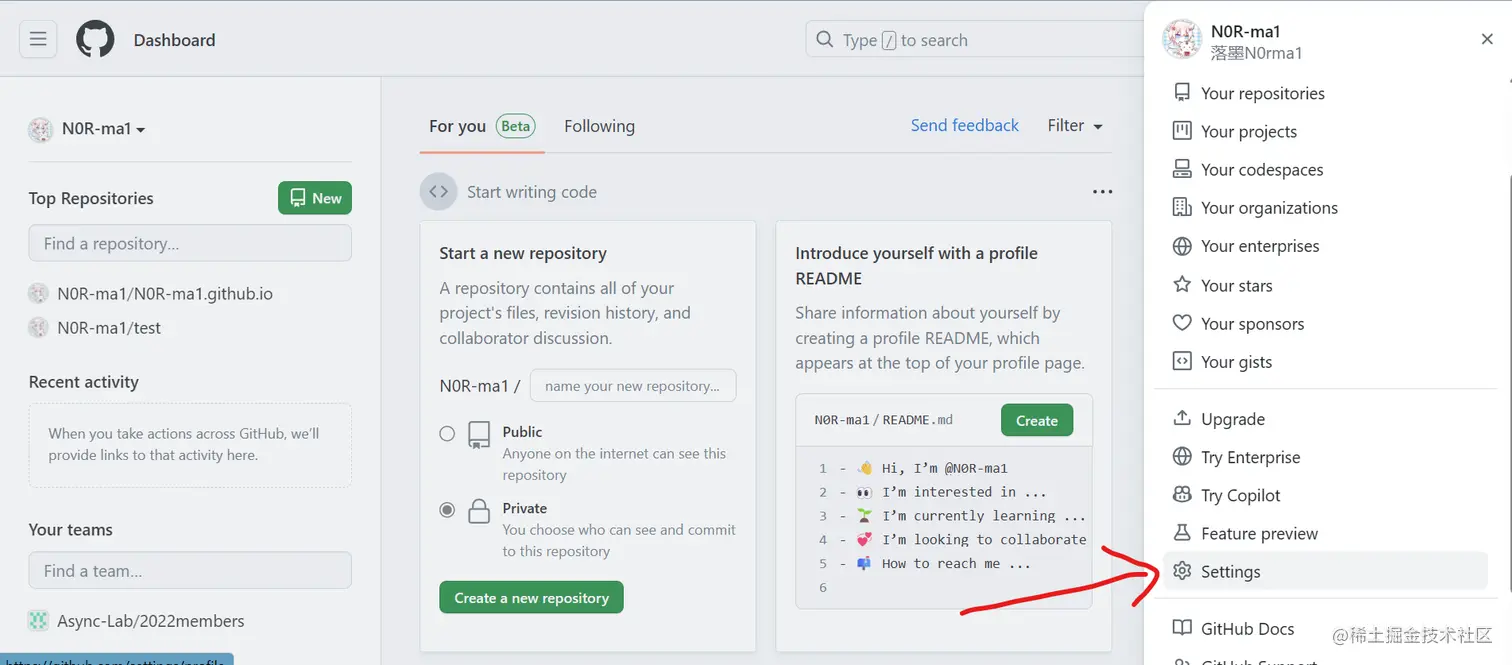Viewport: 1512px width, 665px height.
Task: Click Create button for profile README
Action: pos(1036,420)
